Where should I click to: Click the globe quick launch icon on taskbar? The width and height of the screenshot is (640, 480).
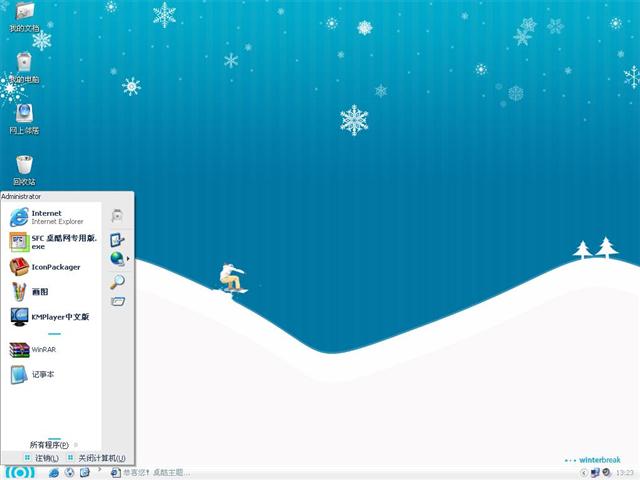[69, 473]
